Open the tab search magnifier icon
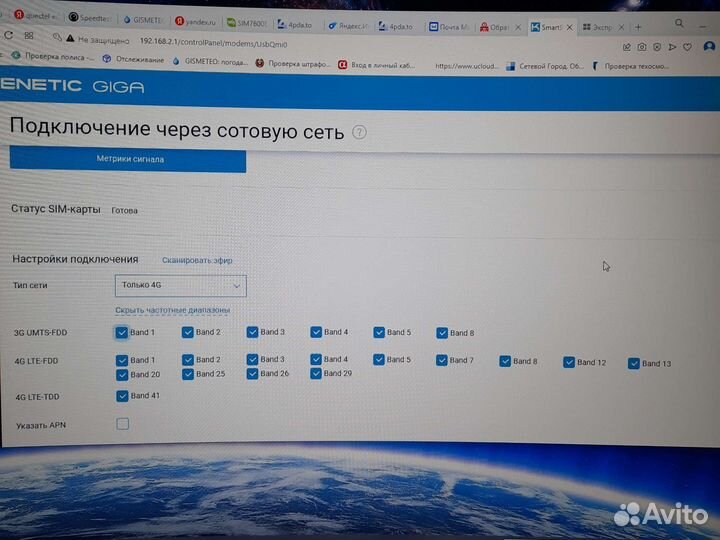 [x=679, y=23]
